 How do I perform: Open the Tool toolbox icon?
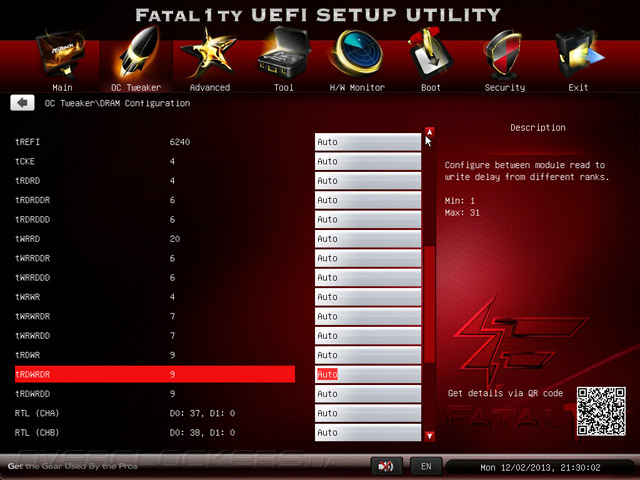[284, 53]
